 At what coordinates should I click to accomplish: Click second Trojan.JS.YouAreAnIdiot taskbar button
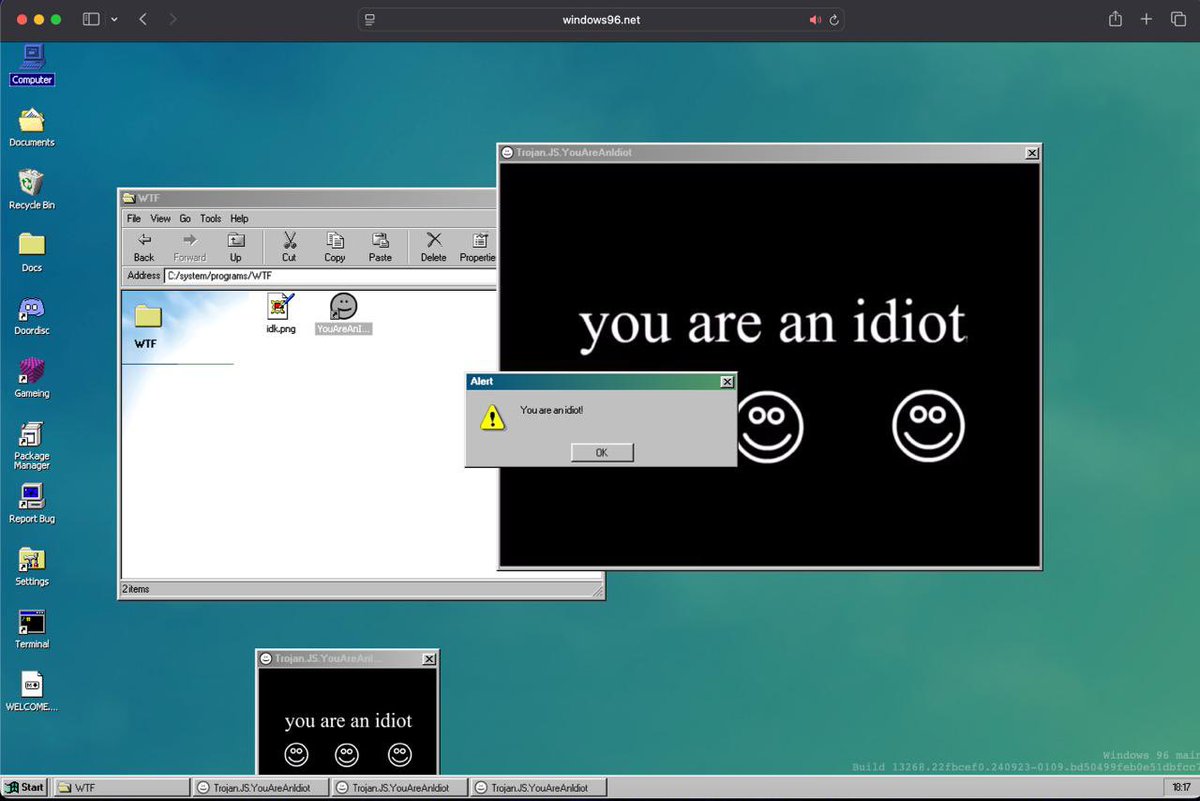(399, 788)
